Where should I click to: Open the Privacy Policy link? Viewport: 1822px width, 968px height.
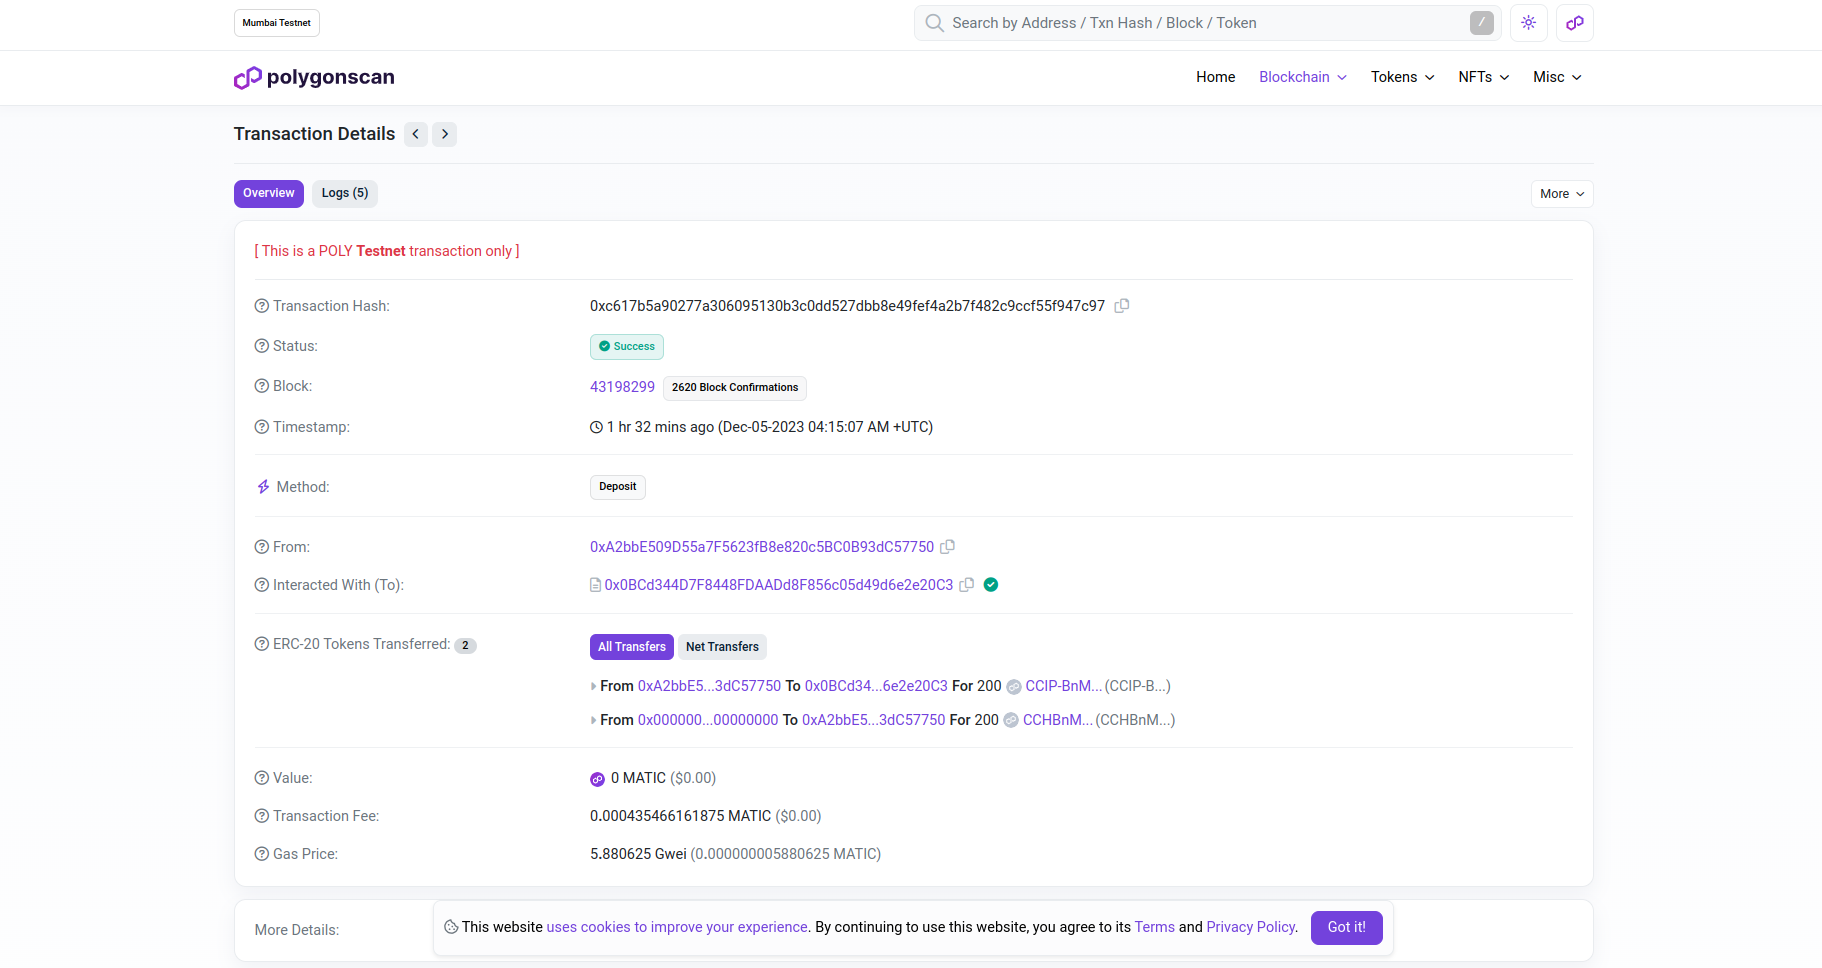(x=1251, y=927)
